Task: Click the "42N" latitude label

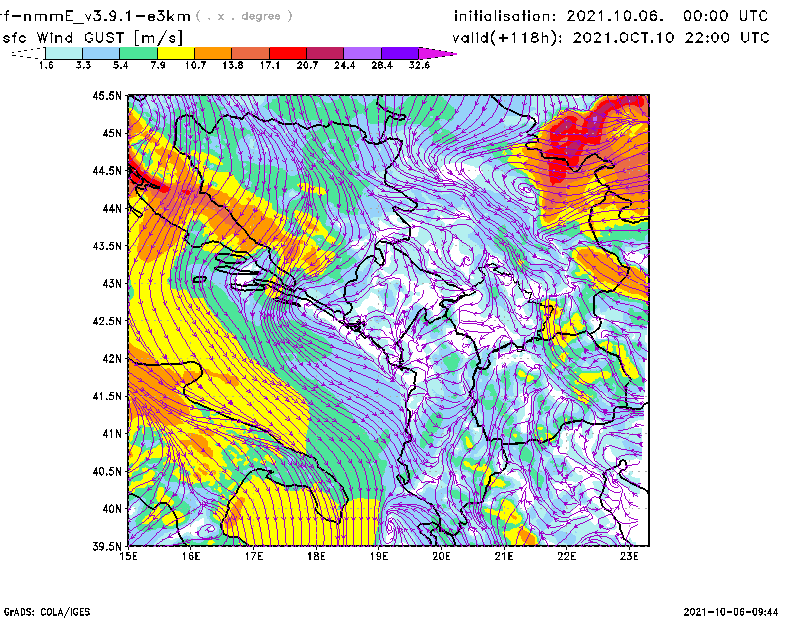Action: point(112,359)
